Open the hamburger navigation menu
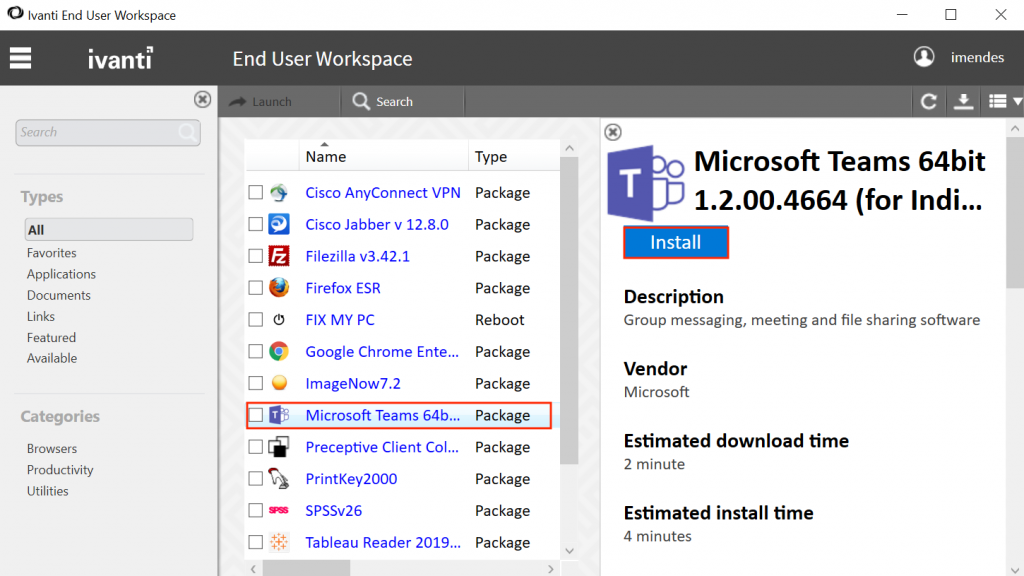The image size is (1024, 576). pyautogui.click(x=20, y=58)
